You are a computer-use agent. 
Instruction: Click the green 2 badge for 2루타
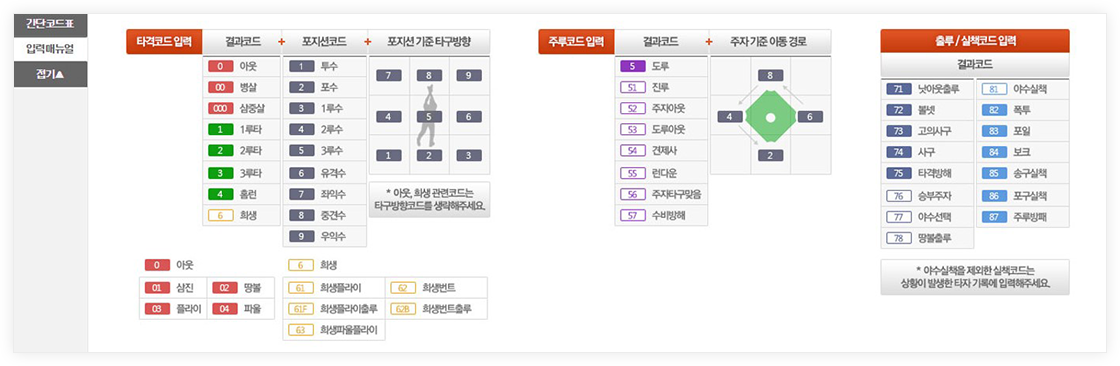221,152
